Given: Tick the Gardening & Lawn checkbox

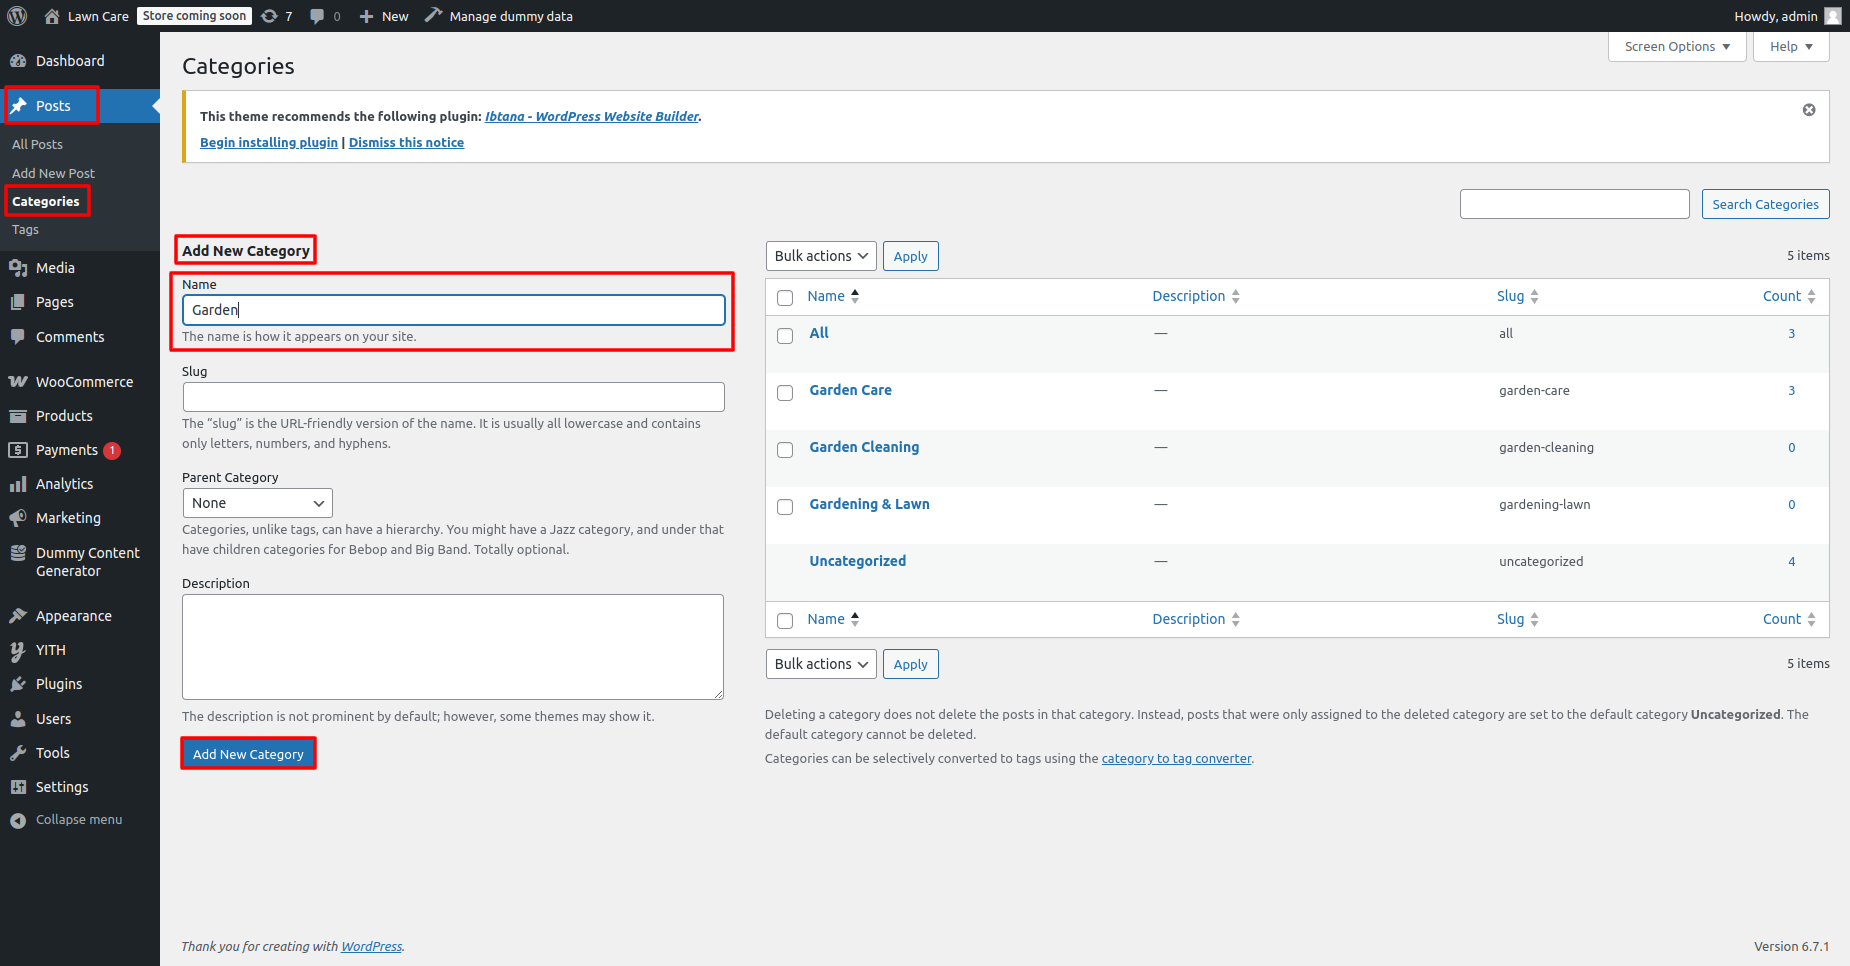Looking at the screenshot, I should (x=785, y=507).
